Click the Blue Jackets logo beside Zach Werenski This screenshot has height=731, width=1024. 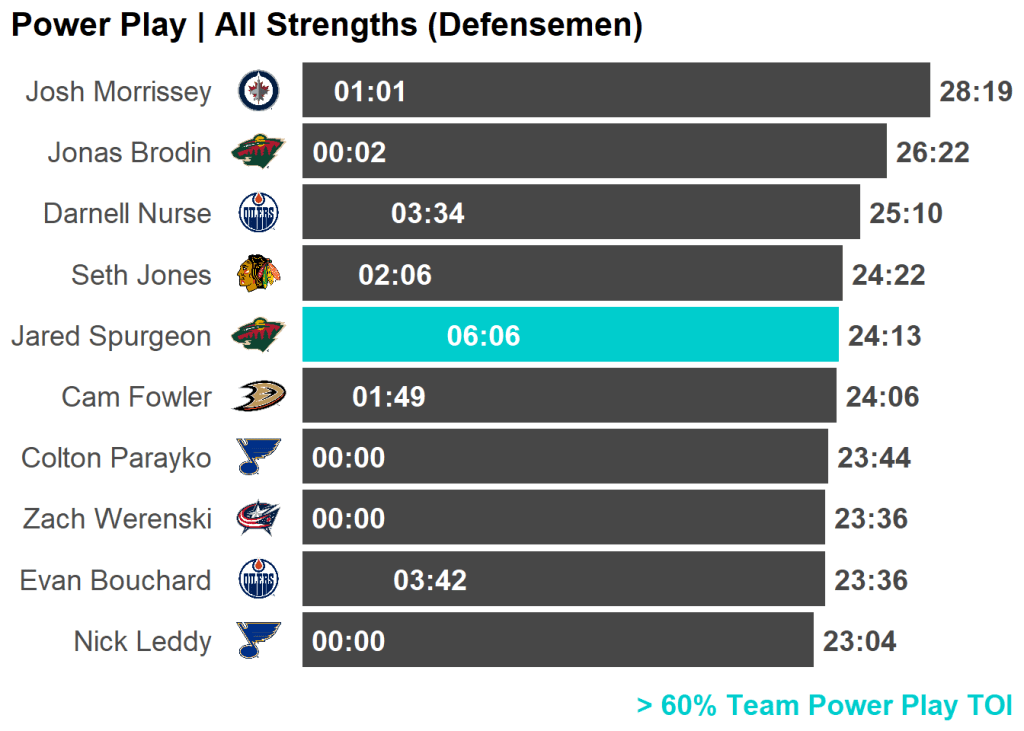(x=258, y=518)
